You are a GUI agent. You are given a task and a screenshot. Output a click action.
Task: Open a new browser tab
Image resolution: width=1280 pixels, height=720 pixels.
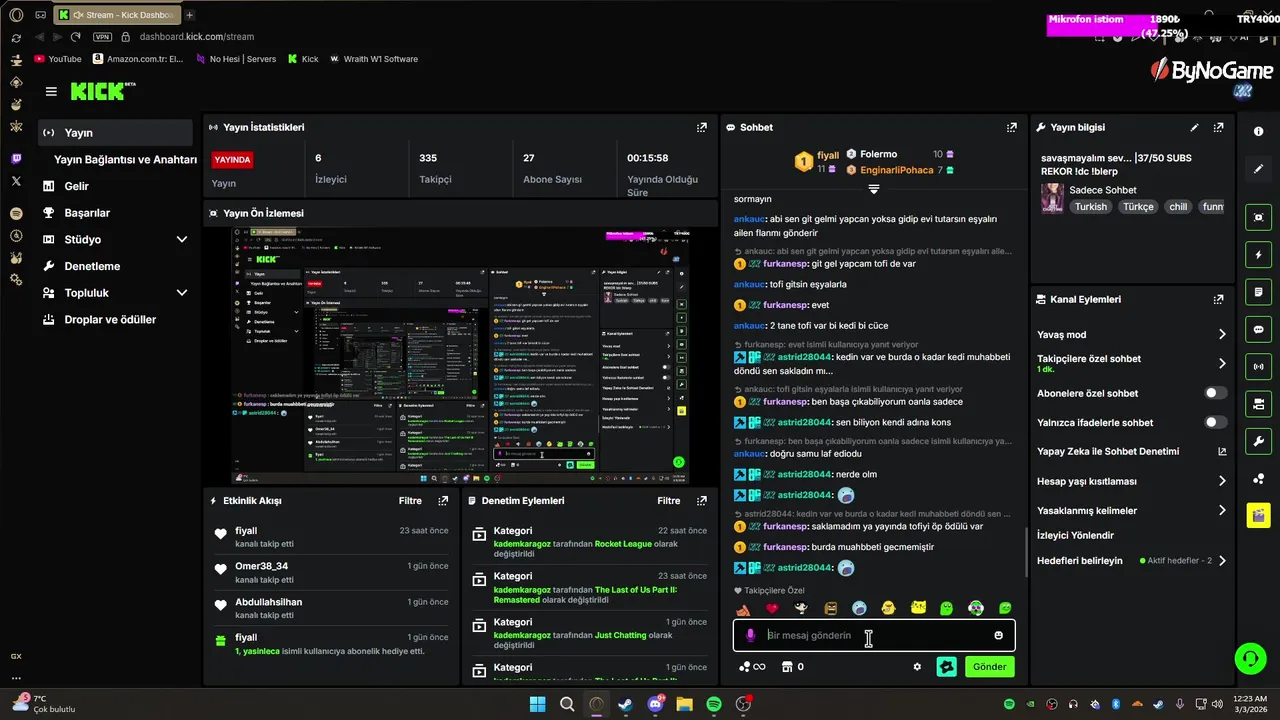[x=190, y=14]
